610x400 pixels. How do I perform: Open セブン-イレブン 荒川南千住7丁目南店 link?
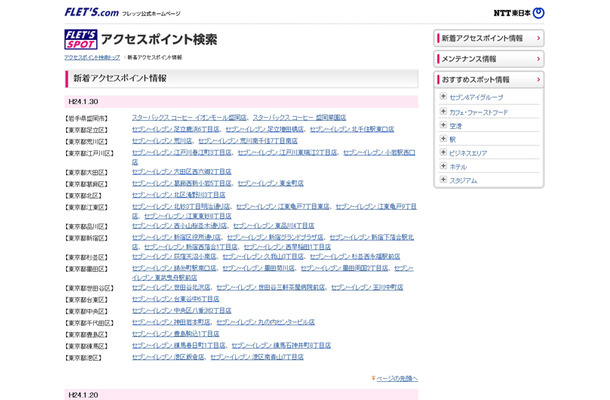click(x=248, y=141)
